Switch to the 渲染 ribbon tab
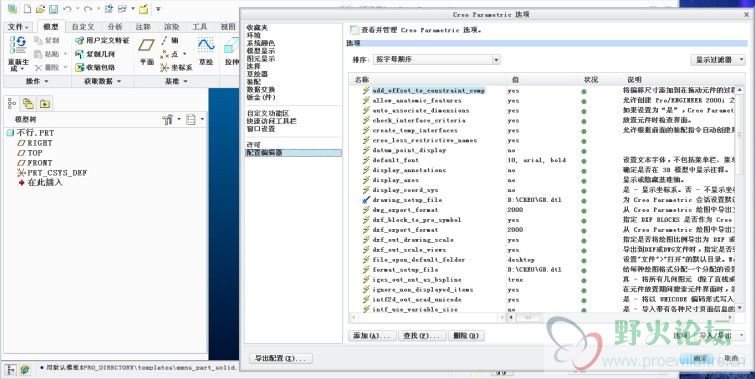The width and height of the screenshot is (755, 379). pos(171,27)
